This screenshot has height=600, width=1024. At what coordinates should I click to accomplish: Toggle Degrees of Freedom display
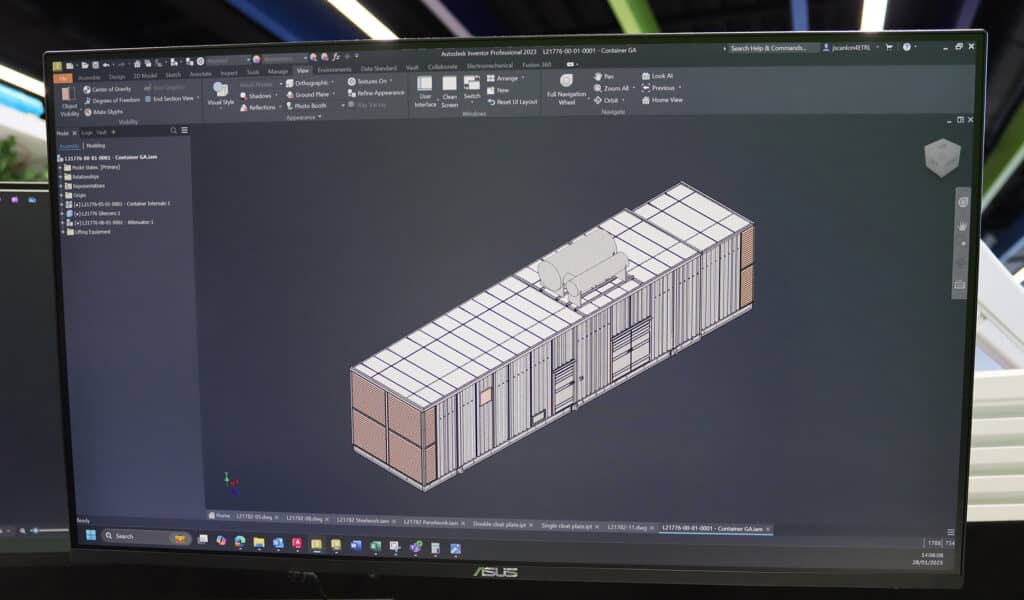pyautogui.click(x=111, y=101)
